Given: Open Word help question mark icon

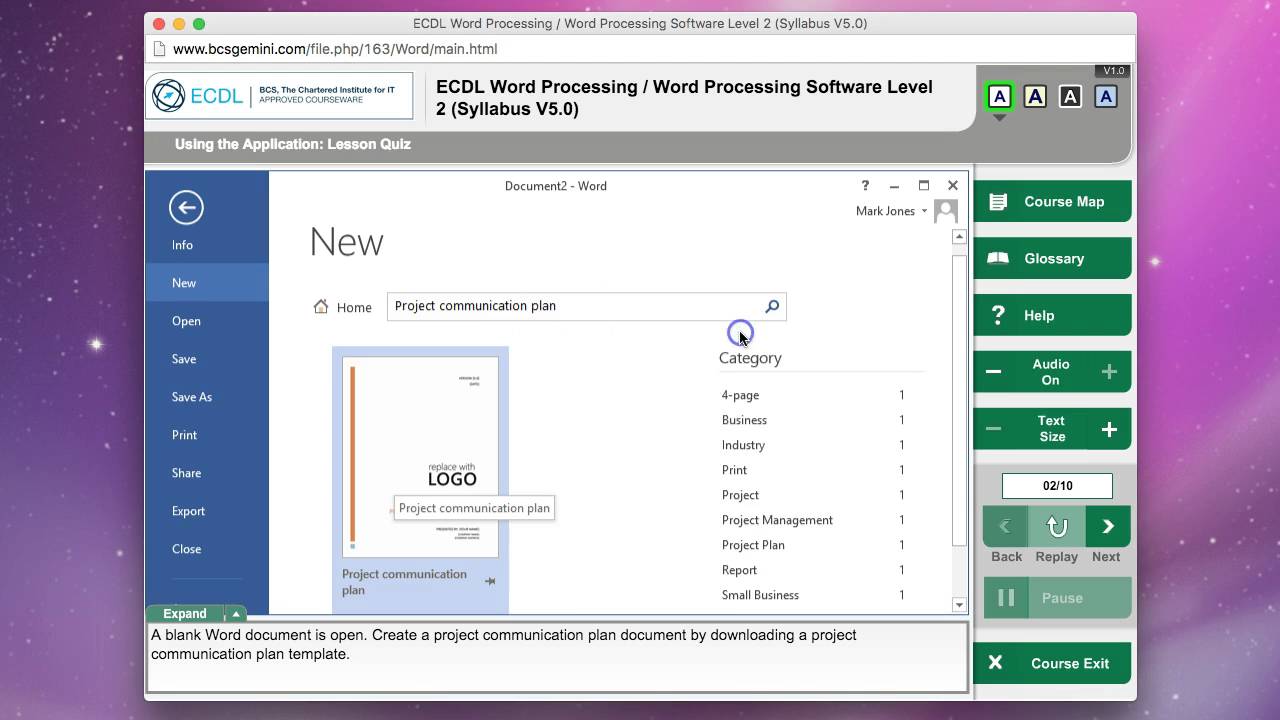Looking at the screenshot, I should (866, 185).
